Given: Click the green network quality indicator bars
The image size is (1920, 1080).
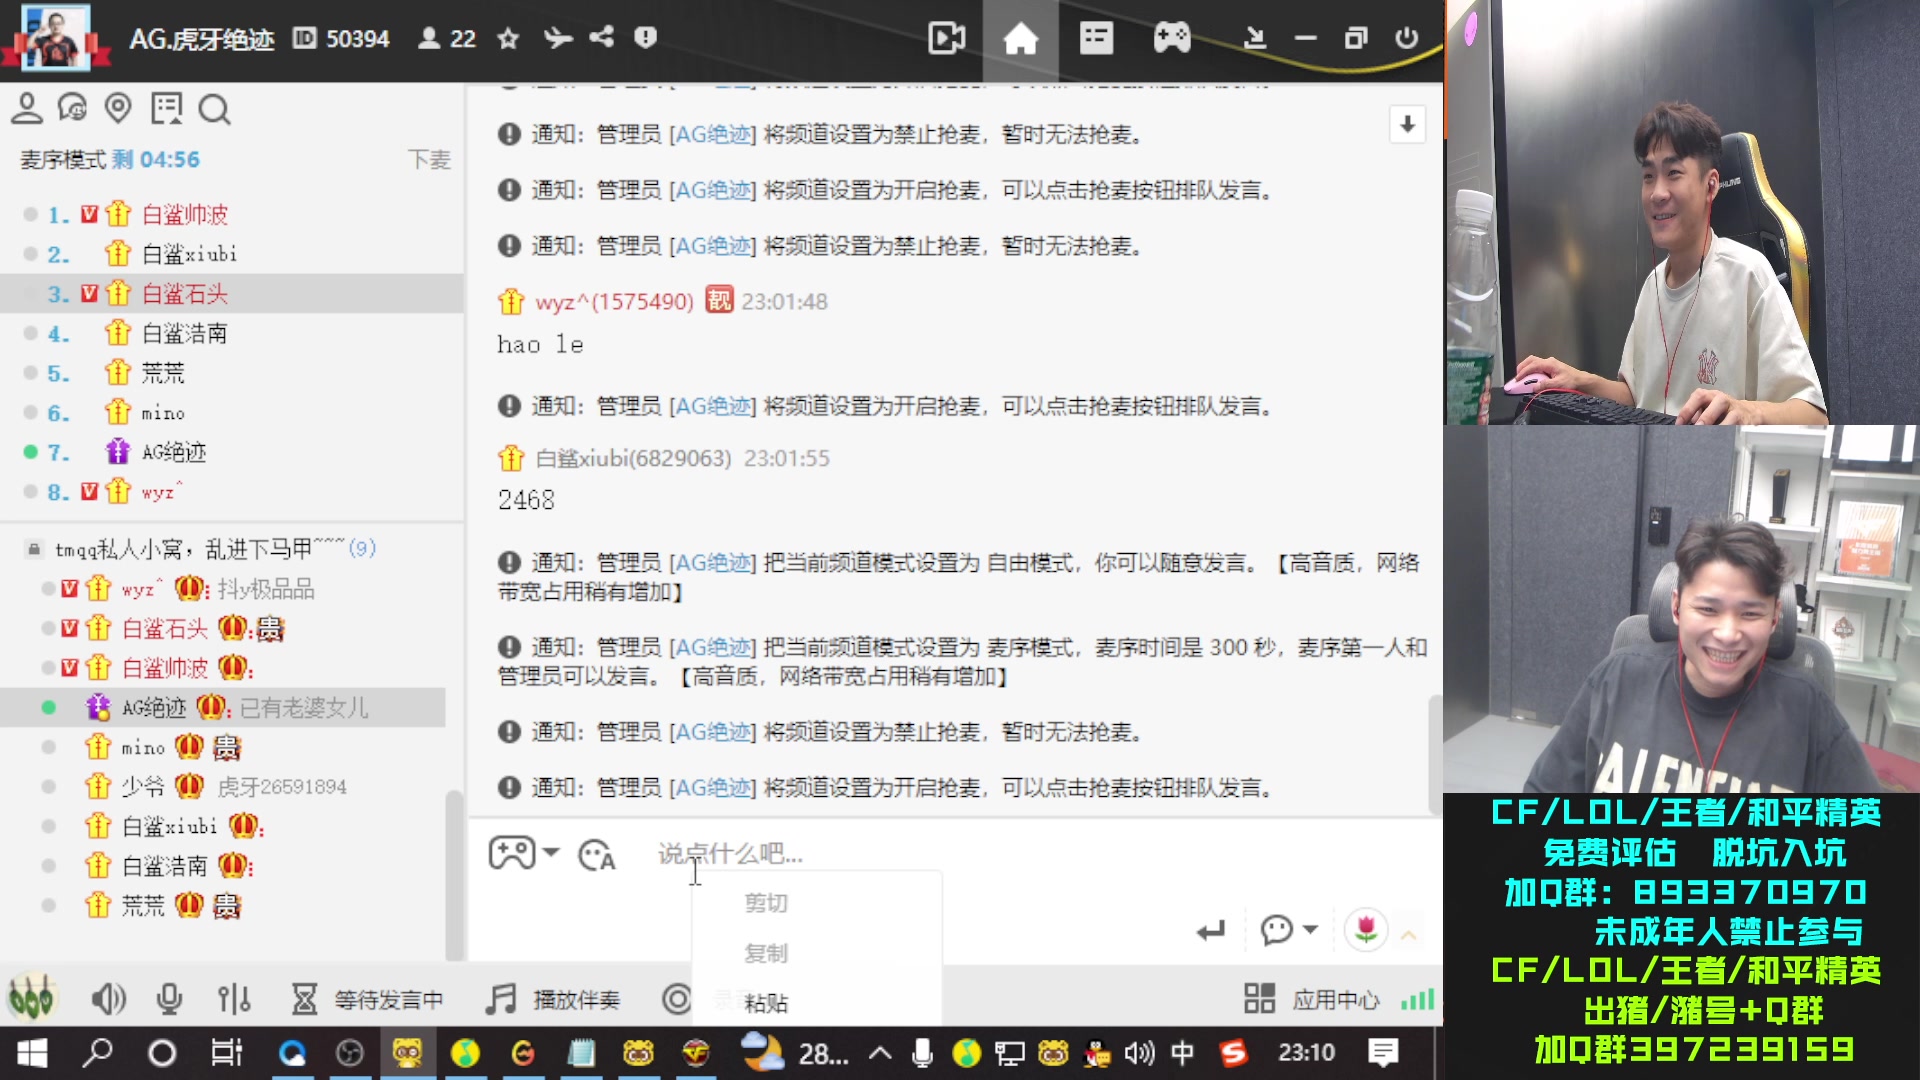Looking at the screenshot, I should (1416, 998).
